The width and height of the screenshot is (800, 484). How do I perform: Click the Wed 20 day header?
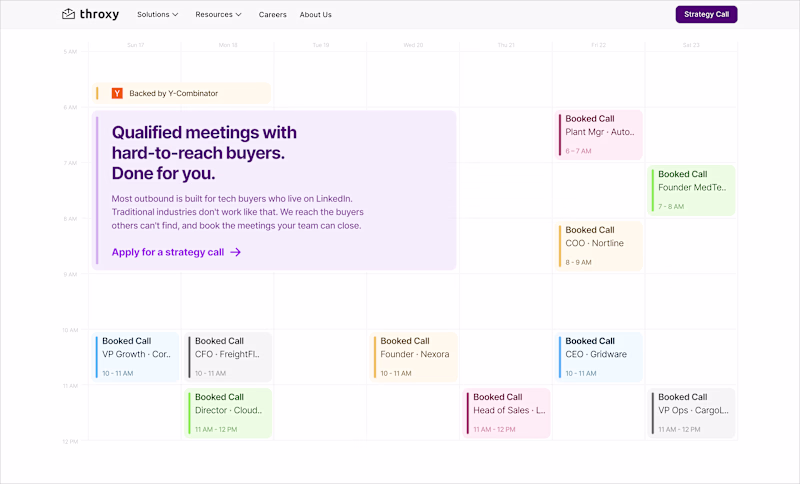[x=413, y=45]
